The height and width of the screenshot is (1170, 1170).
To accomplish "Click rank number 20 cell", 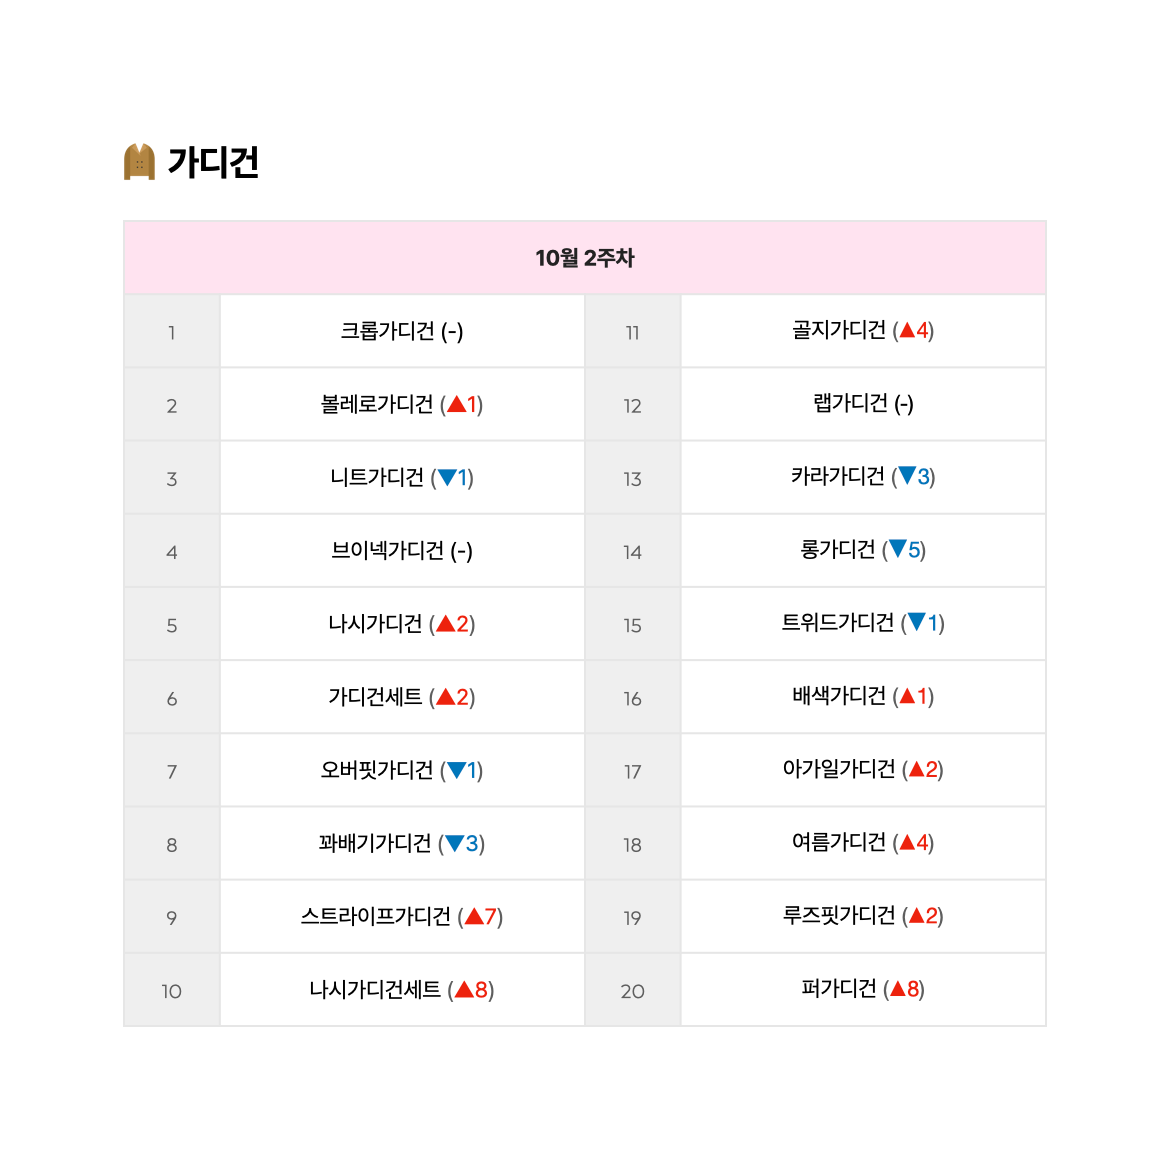I will click(x=632, y=990).
